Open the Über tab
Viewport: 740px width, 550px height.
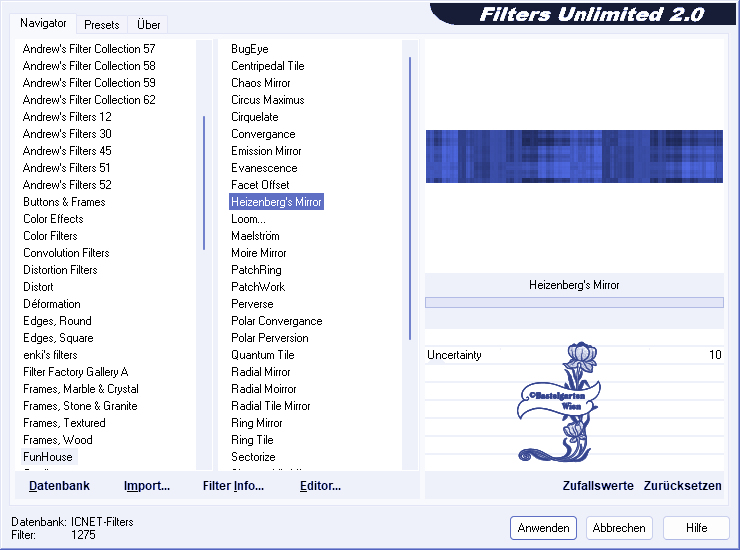148,25
